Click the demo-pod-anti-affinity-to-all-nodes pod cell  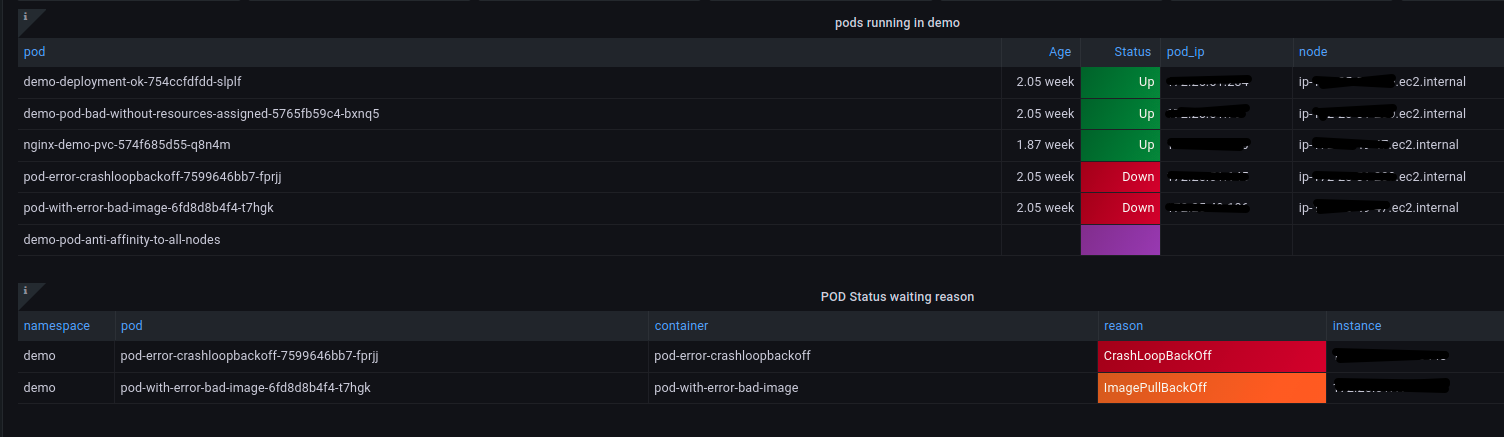click(122, 240)
